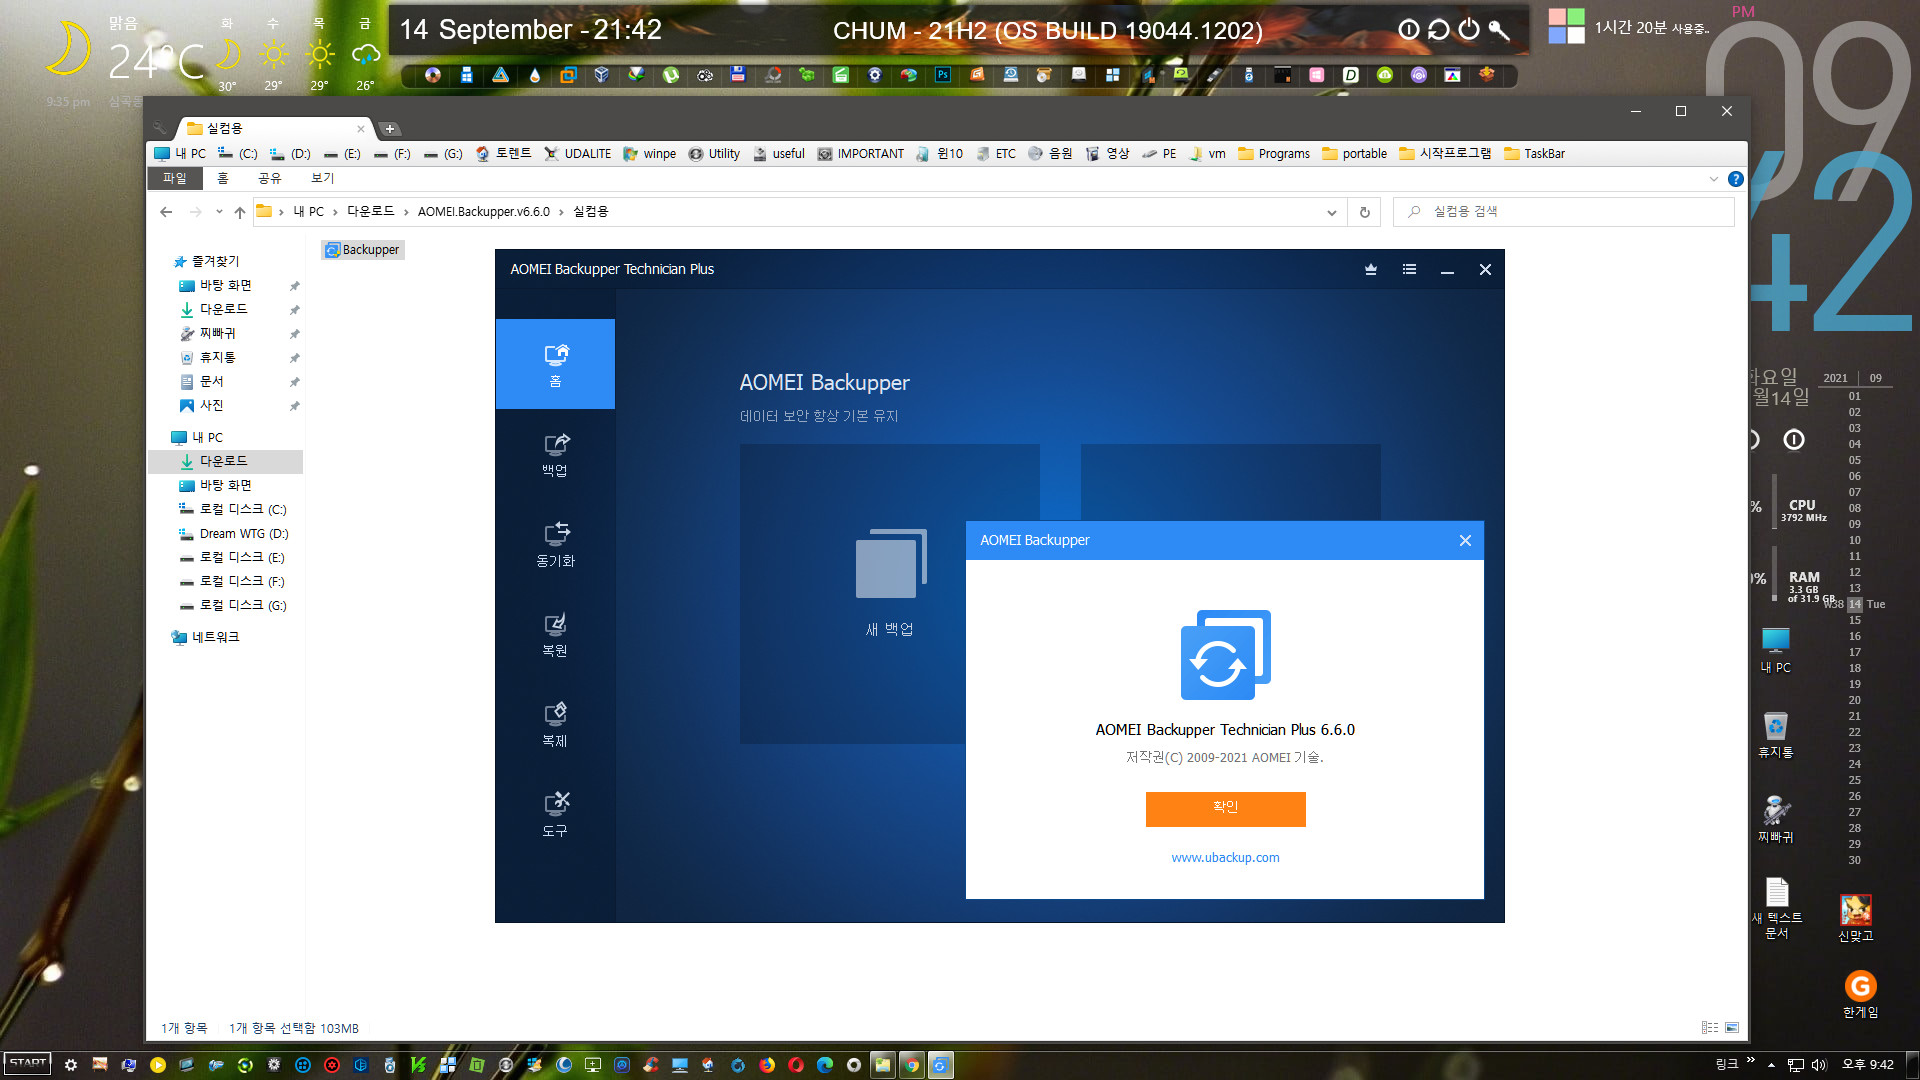Image resolution: width=1920 pixels, height=1080 pixels.
Task: Select 로컬 디스크 (E:) in navigation tree
Action: 233,558
